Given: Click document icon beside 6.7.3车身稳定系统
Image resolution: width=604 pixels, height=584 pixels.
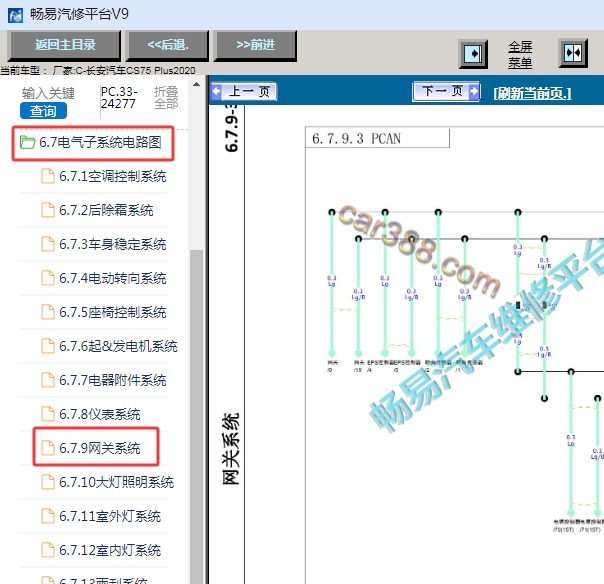Looking at the screenshot, I should (x=48, y=244).
